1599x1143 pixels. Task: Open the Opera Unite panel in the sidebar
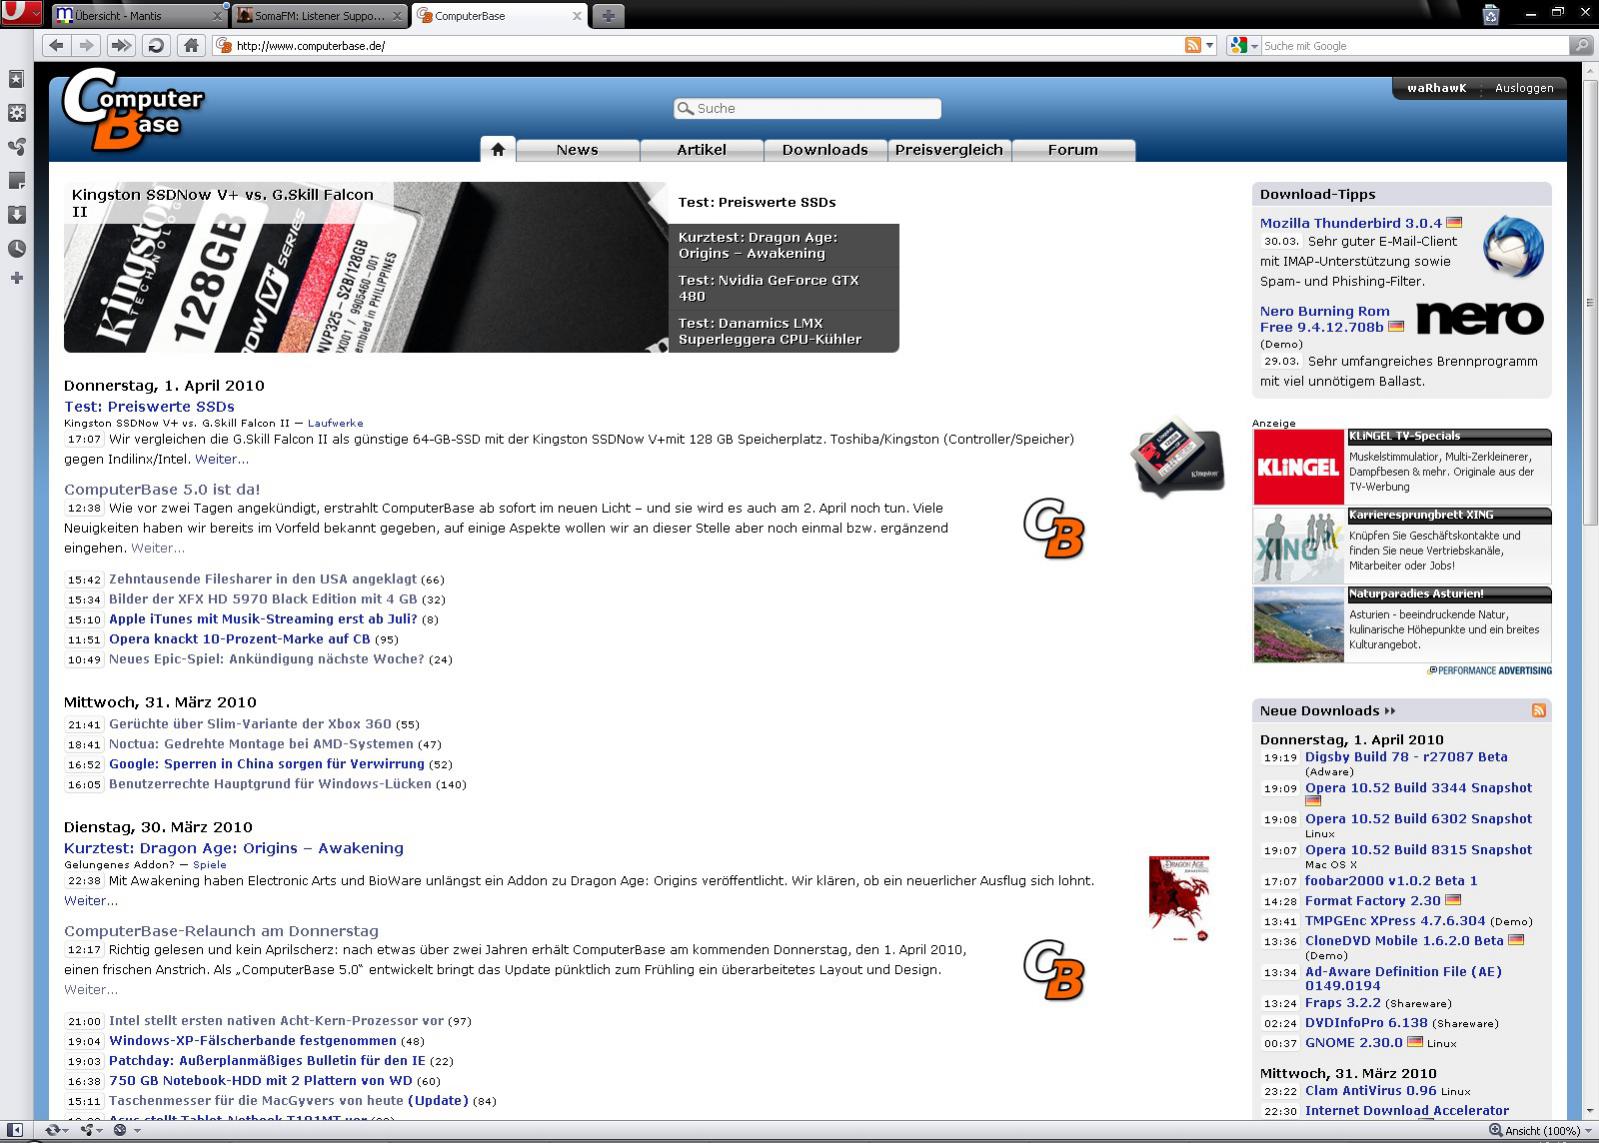click(16, 147)
